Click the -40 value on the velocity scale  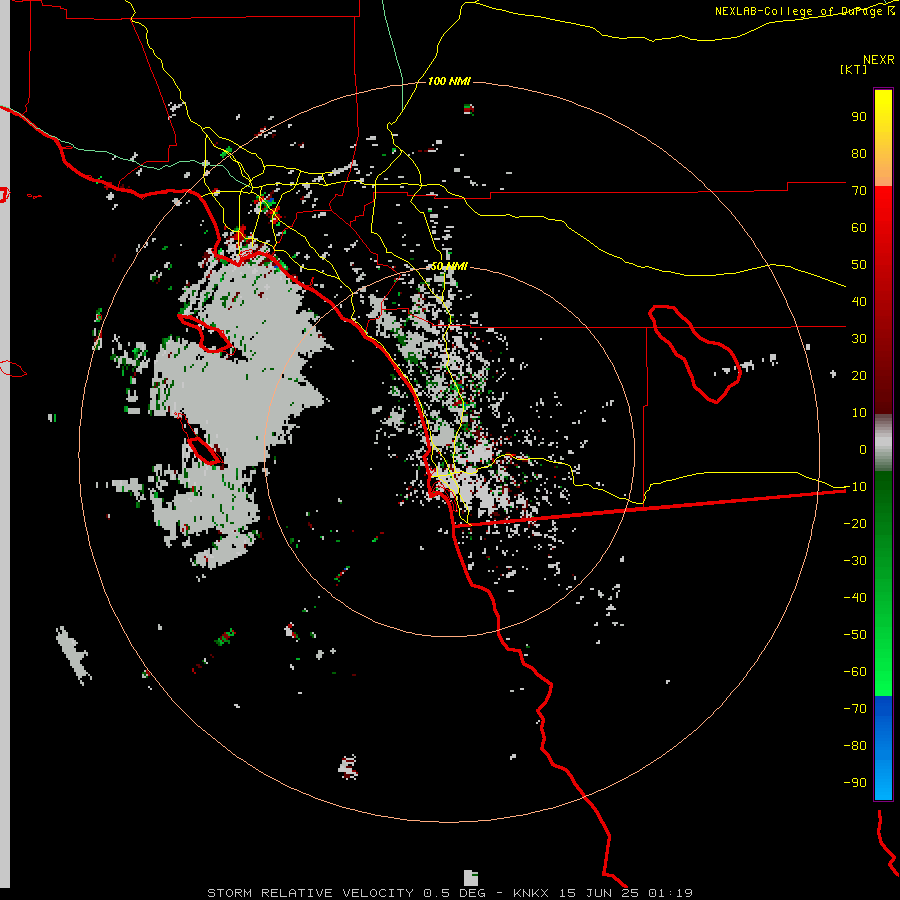pos(855,598)
